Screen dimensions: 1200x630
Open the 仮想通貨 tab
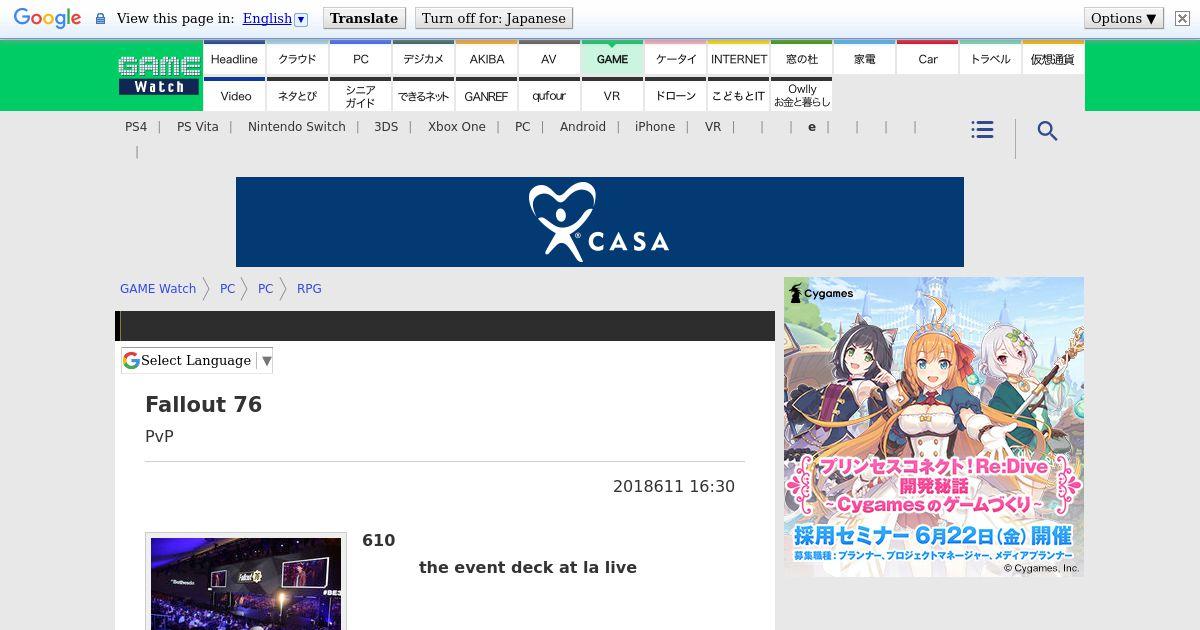coord(1053,58)
